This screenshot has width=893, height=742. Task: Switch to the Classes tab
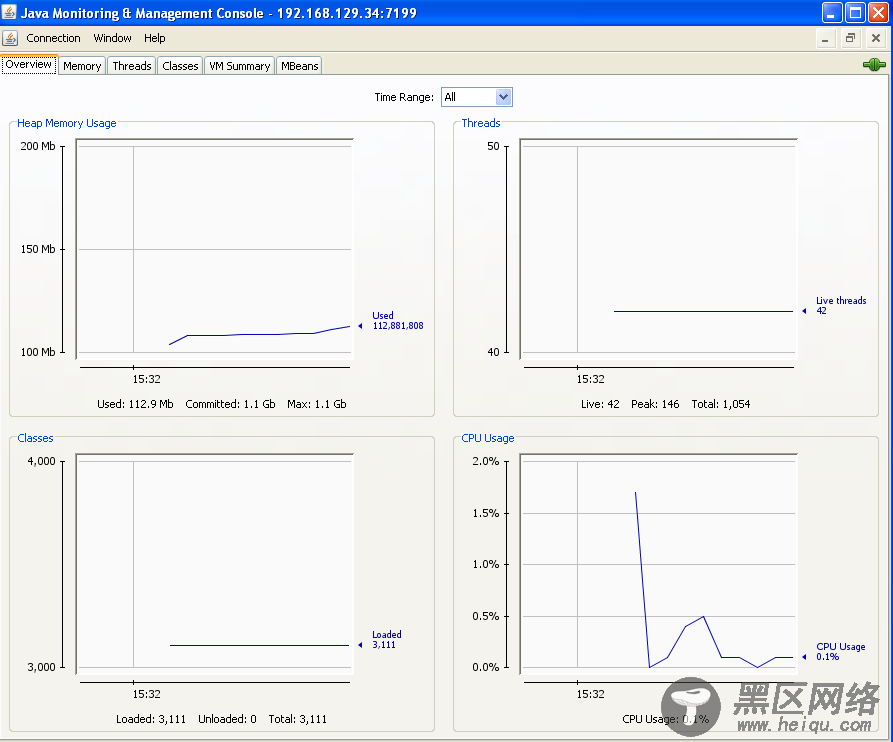[x=180, y=66]
